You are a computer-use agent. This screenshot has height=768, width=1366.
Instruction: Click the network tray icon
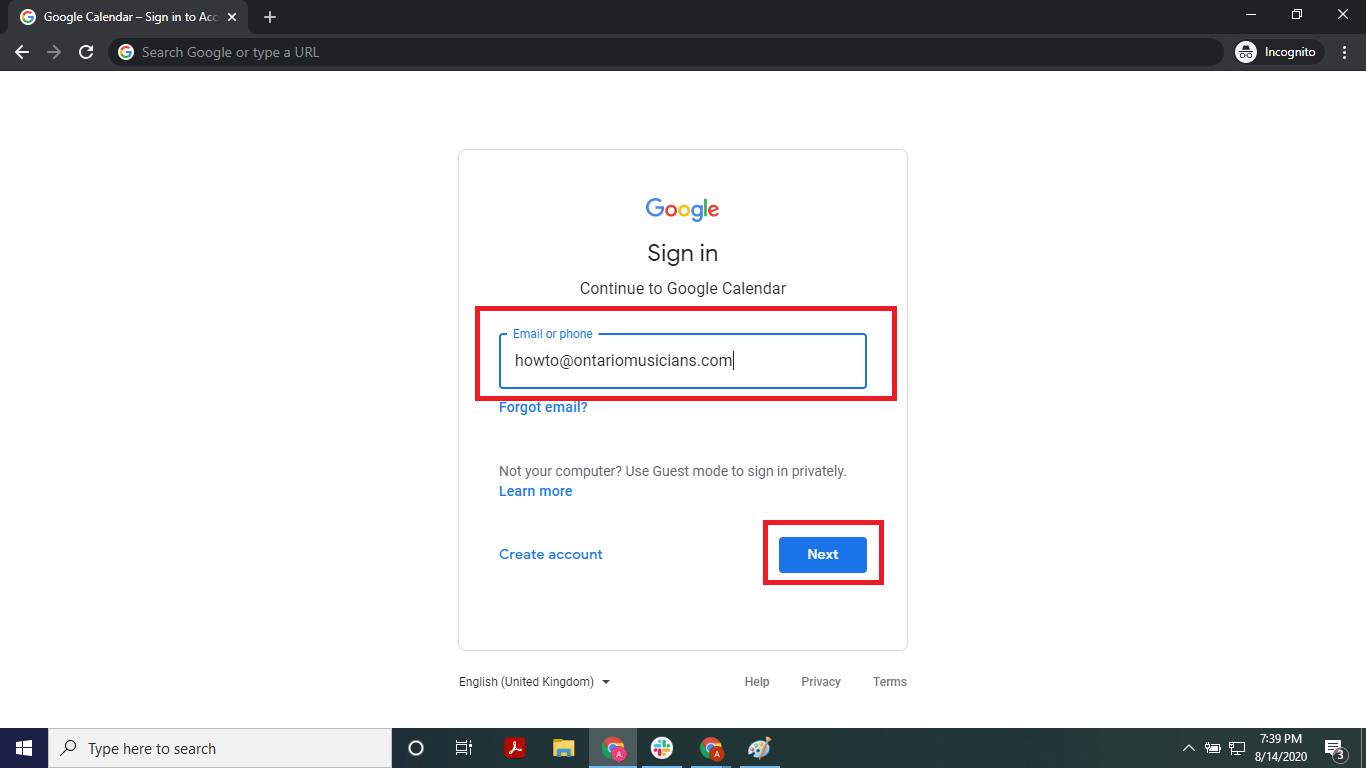pyautogui.click(x=1237, y=748)
